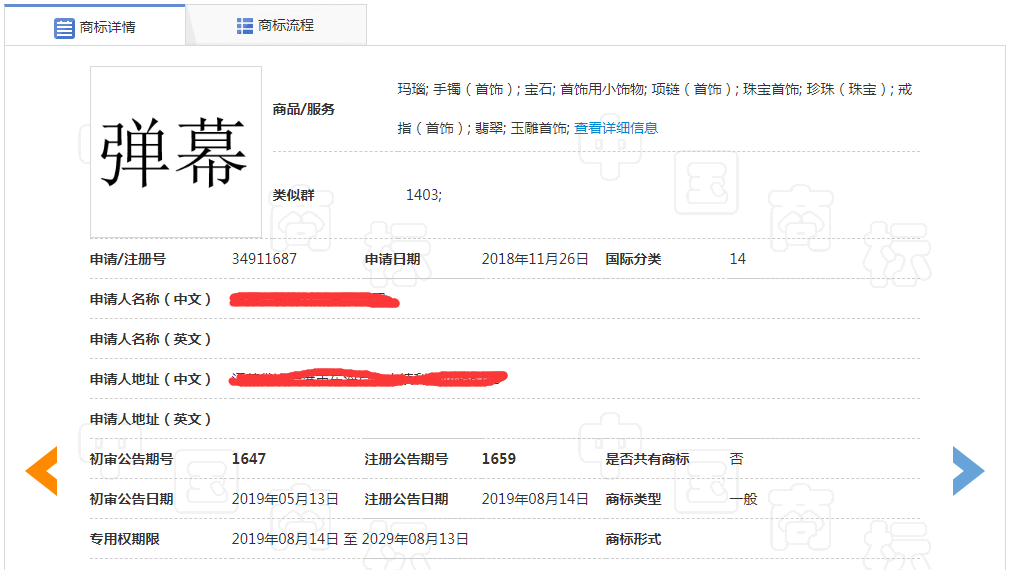Click the application date 2018年11月26日
The width and height of the screenshot is (1015, 570).
(535, 259)
